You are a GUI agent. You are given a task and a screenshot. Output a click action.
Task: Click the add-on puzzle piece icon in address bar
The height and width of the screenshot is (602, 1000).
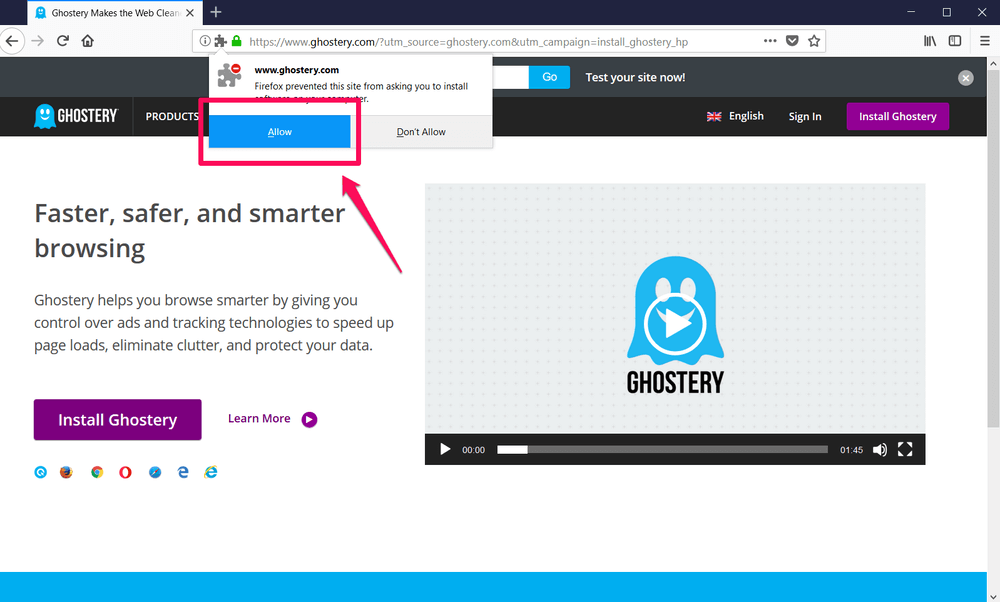221,41
